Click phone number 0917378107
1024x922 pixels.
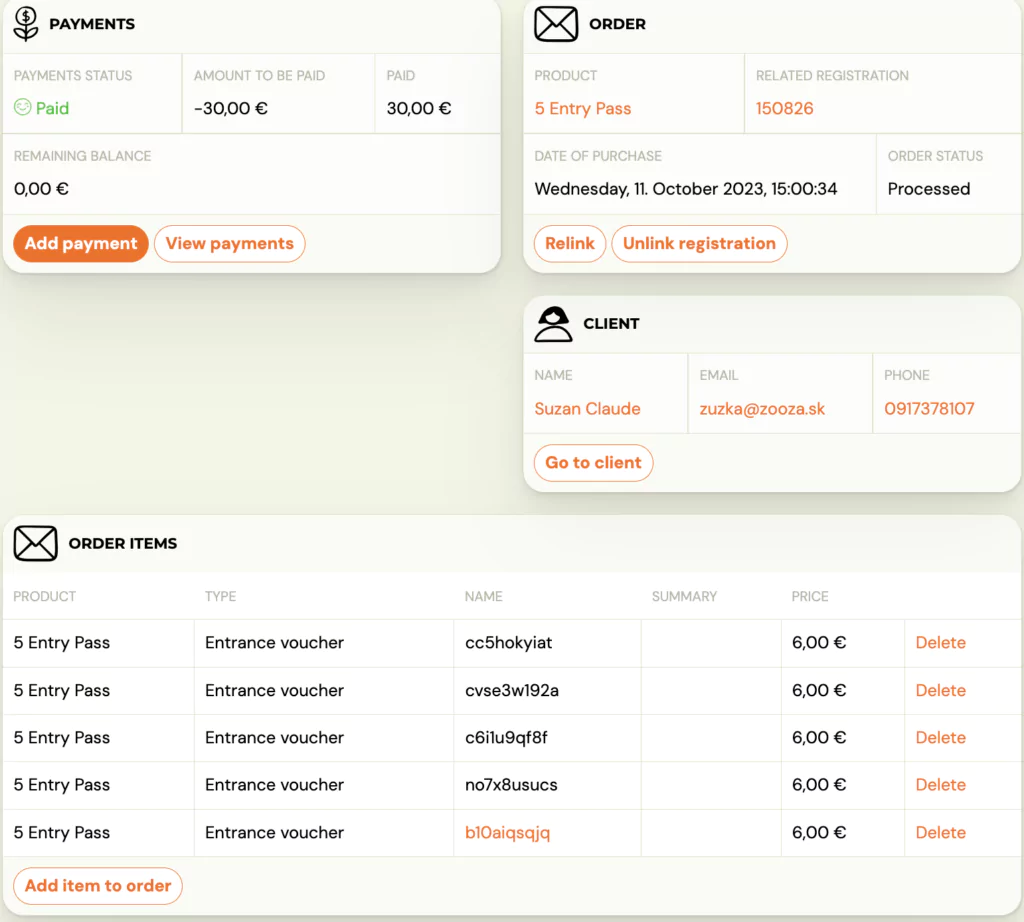(x=929, y=408)
